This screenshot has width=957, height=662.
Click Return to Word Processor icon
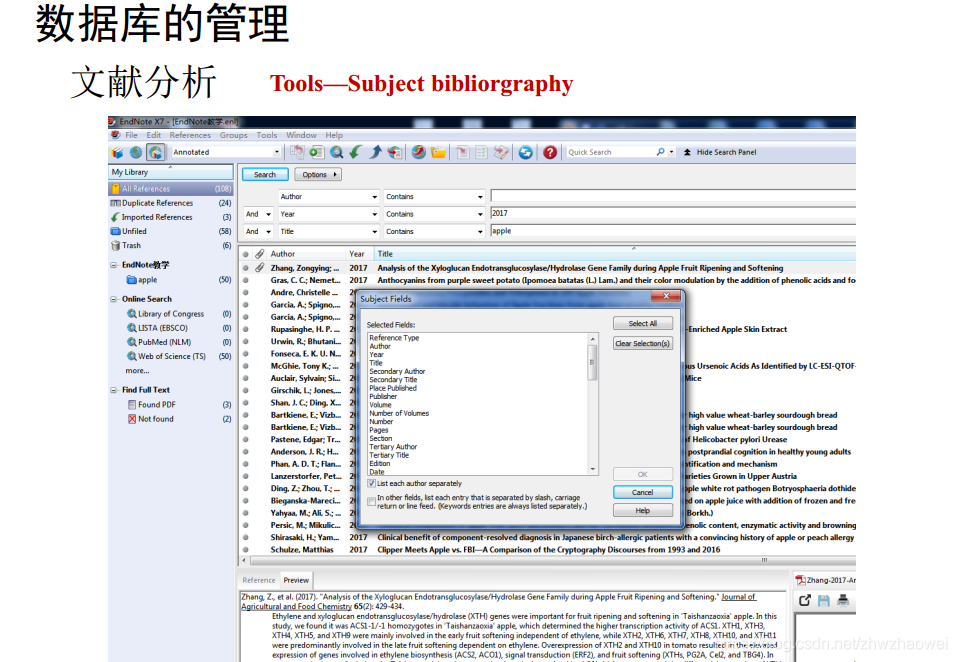pyautogui.click(x=501, y=153)
